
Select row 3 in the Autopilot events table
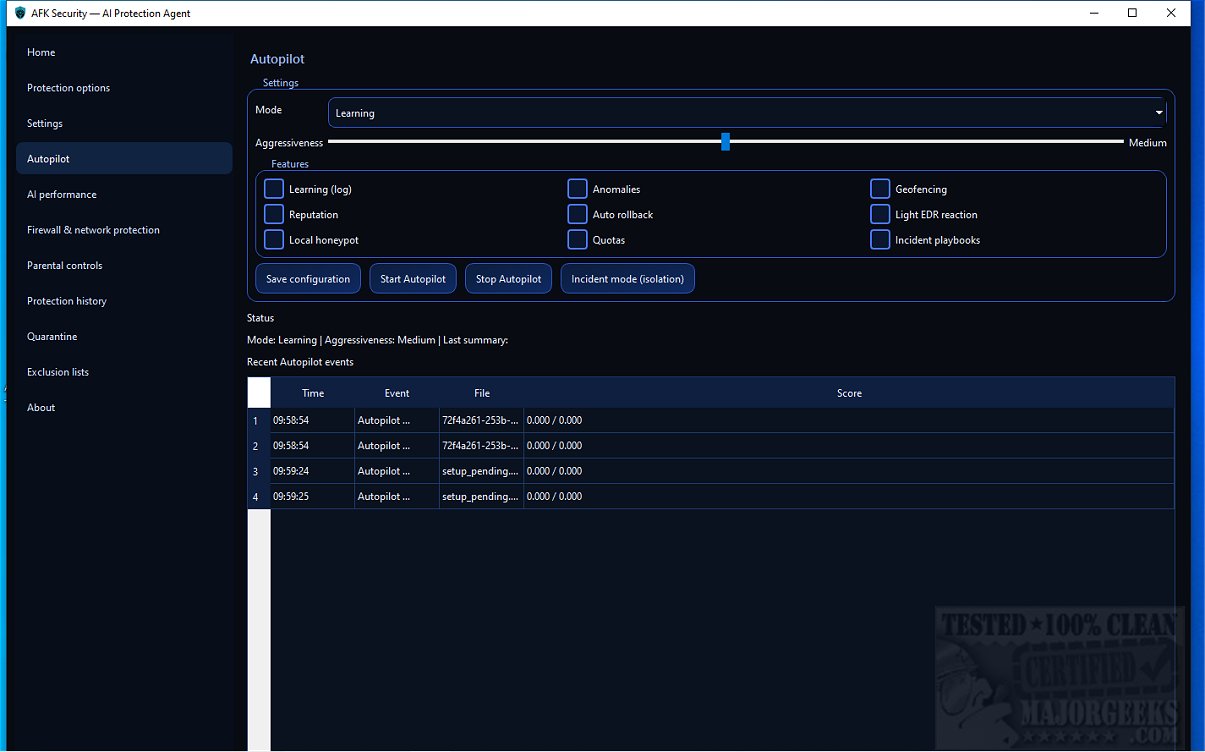click(256, 471)
